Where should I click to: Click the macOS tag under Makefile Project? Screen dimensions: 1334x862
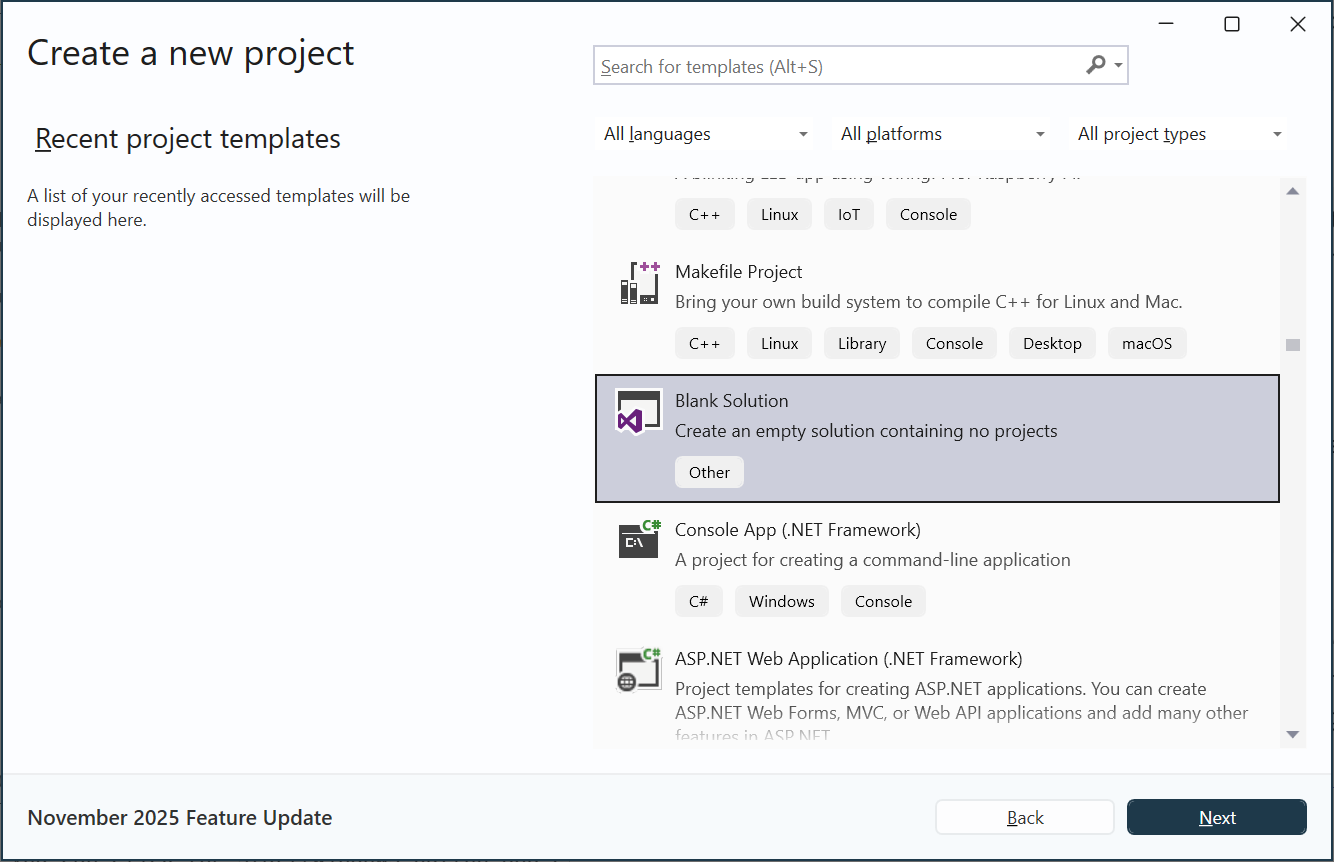(x=1147, y=343)
